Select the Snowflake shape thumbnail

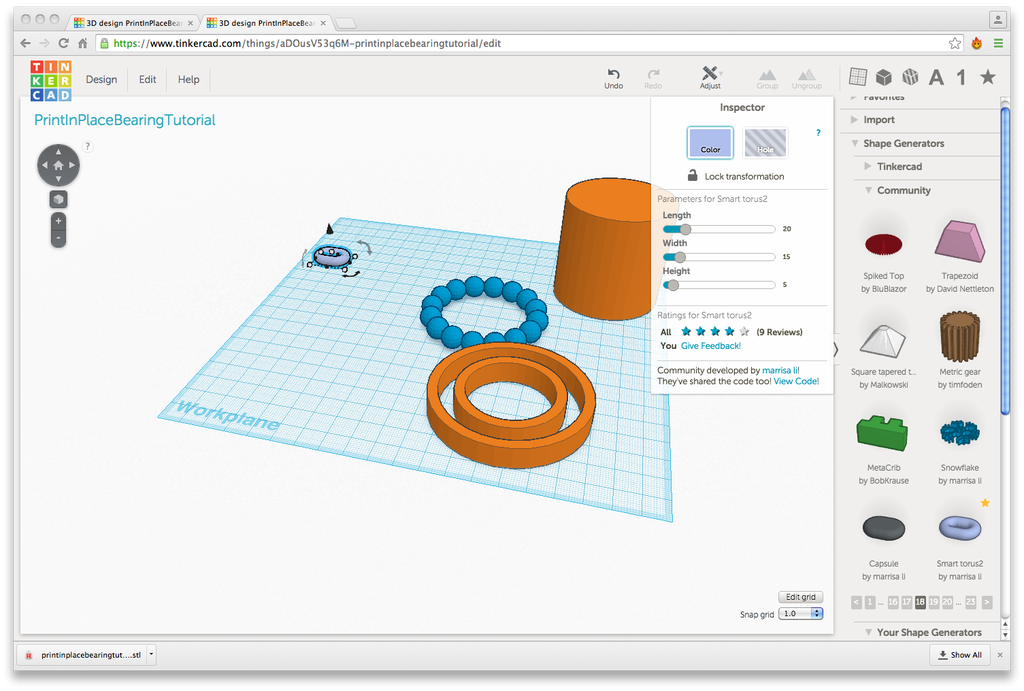point(959,432)
